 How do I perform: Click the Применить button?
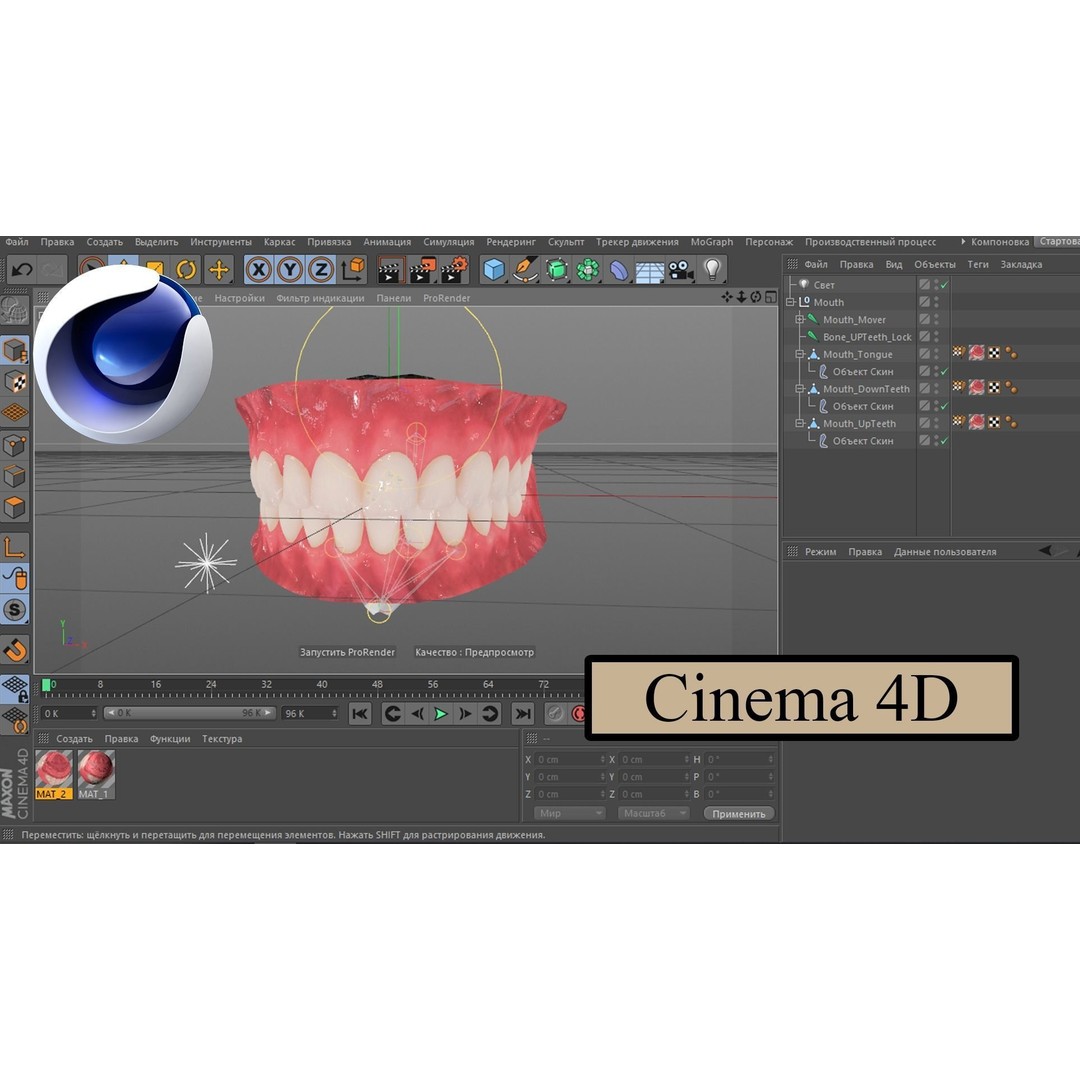[x=738, y=813]
